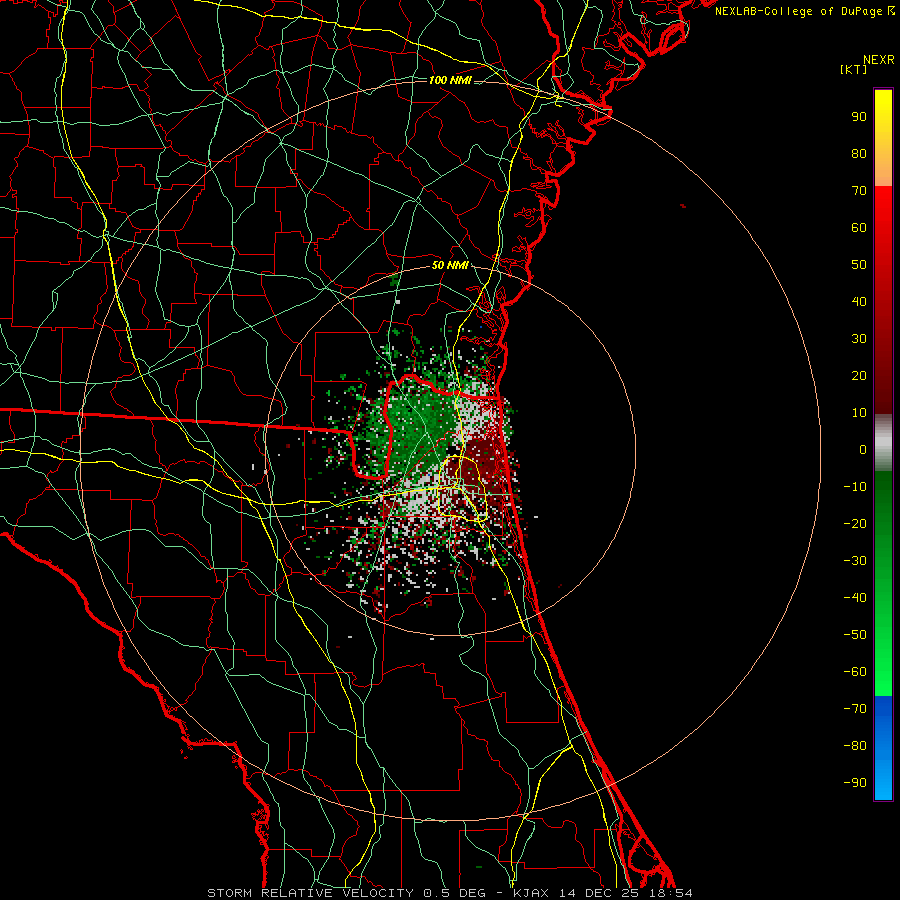This screenshot has width=900, height=900.
Task: Click the "20" value on velocity scale
Action: (x=859, y=375)
